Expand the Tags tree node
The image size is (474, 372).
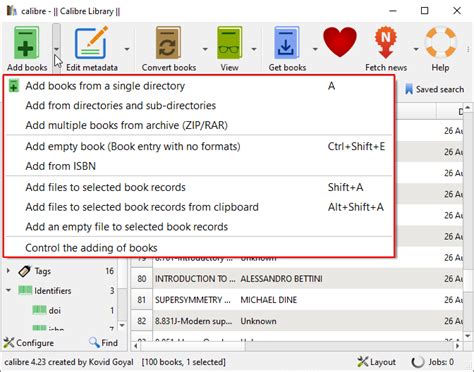click(8, 271)
